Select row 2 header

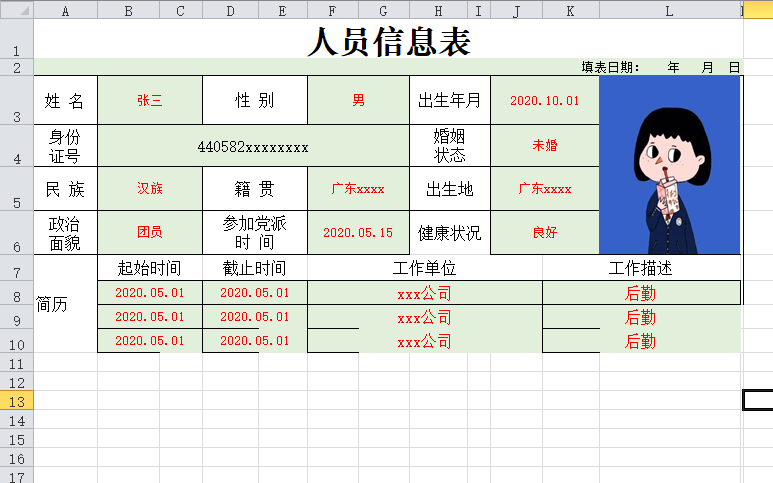[17, 67]
